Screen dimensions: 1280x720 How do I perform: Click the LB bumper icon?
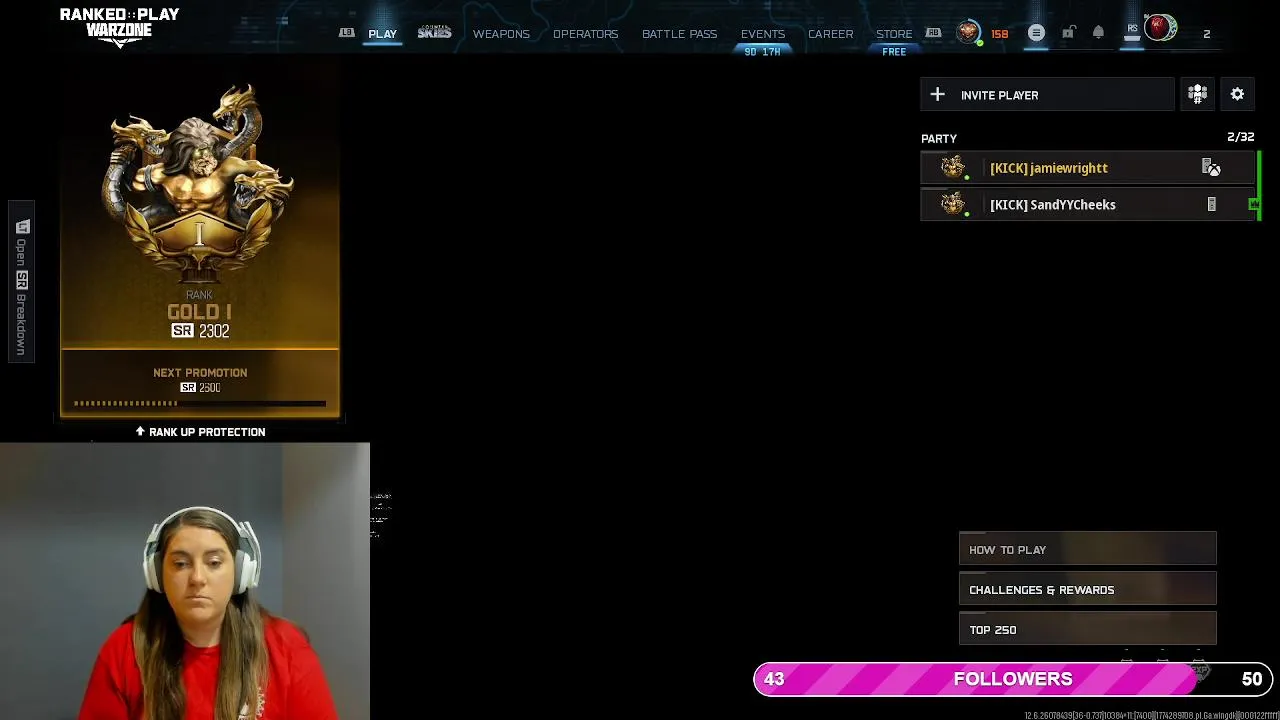click(x=346, y=33)
